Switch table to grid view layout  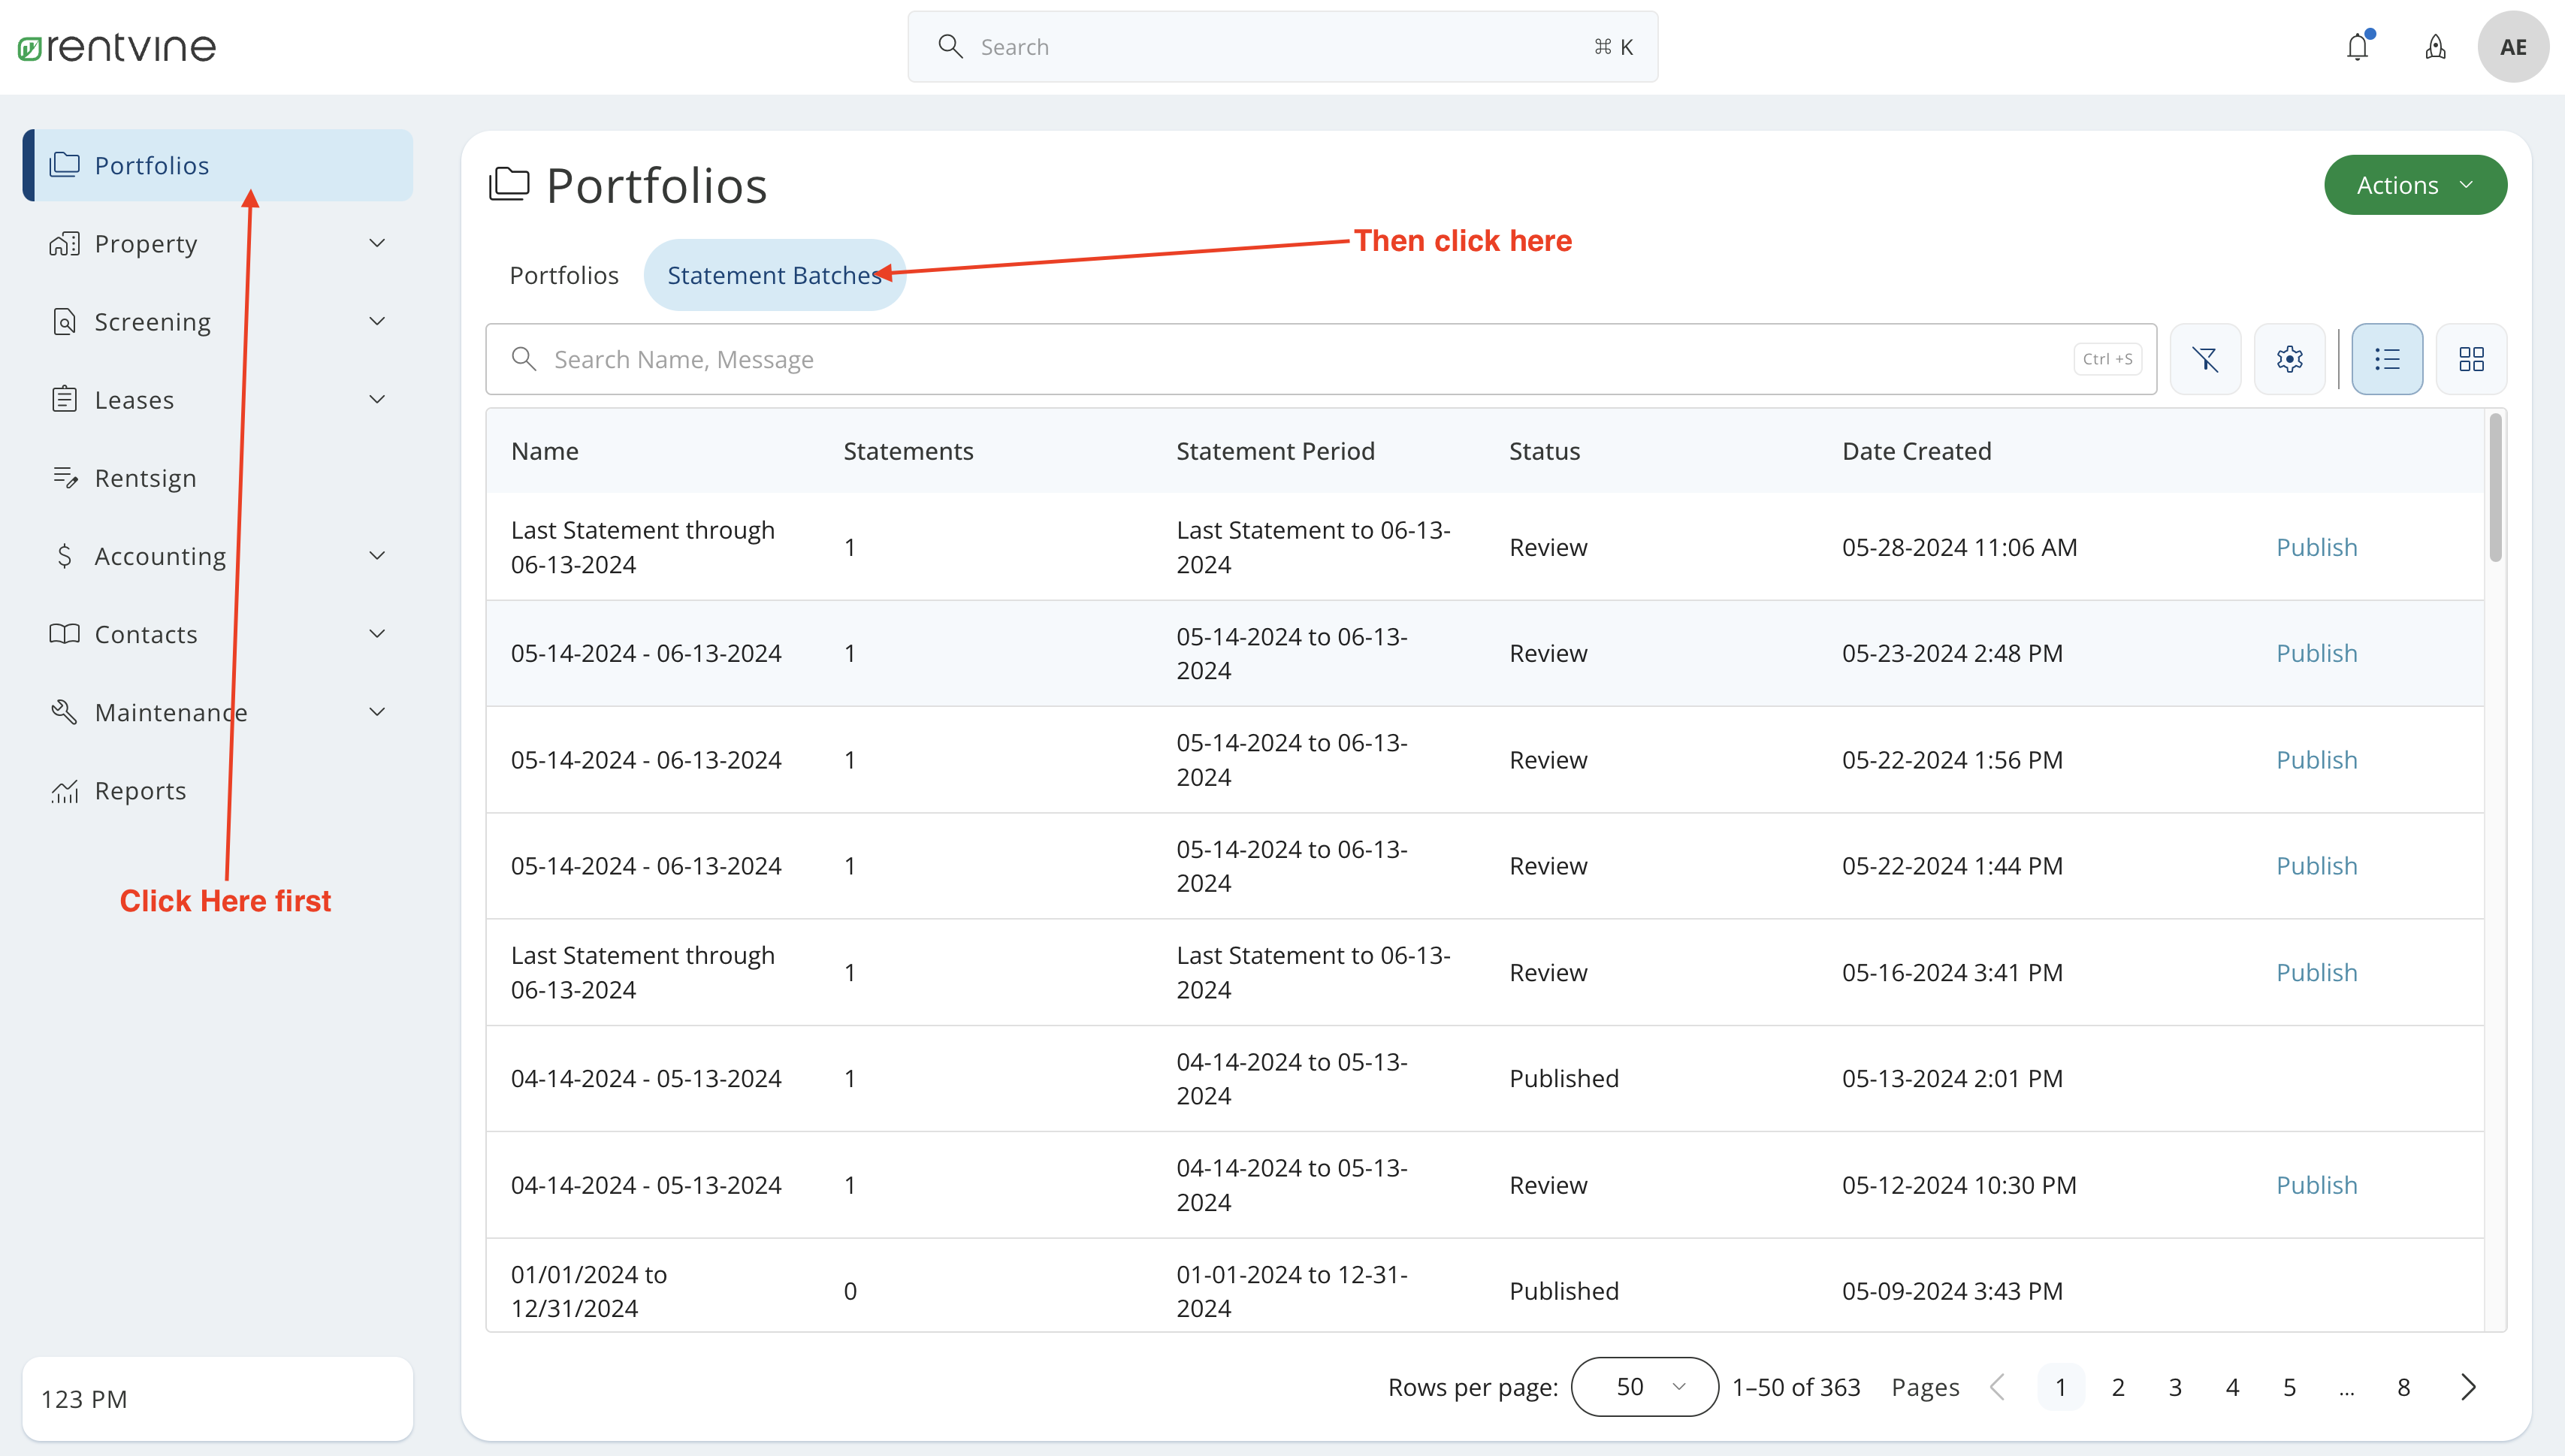tap(2470, 358)
